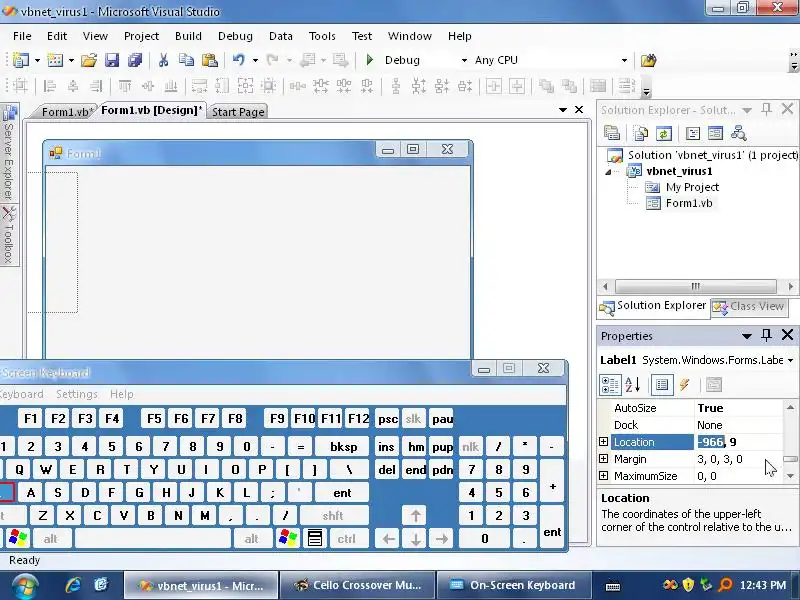Open the Debug configuration dropdown
This screenshot has height=600, width=800.
(464, 60)
